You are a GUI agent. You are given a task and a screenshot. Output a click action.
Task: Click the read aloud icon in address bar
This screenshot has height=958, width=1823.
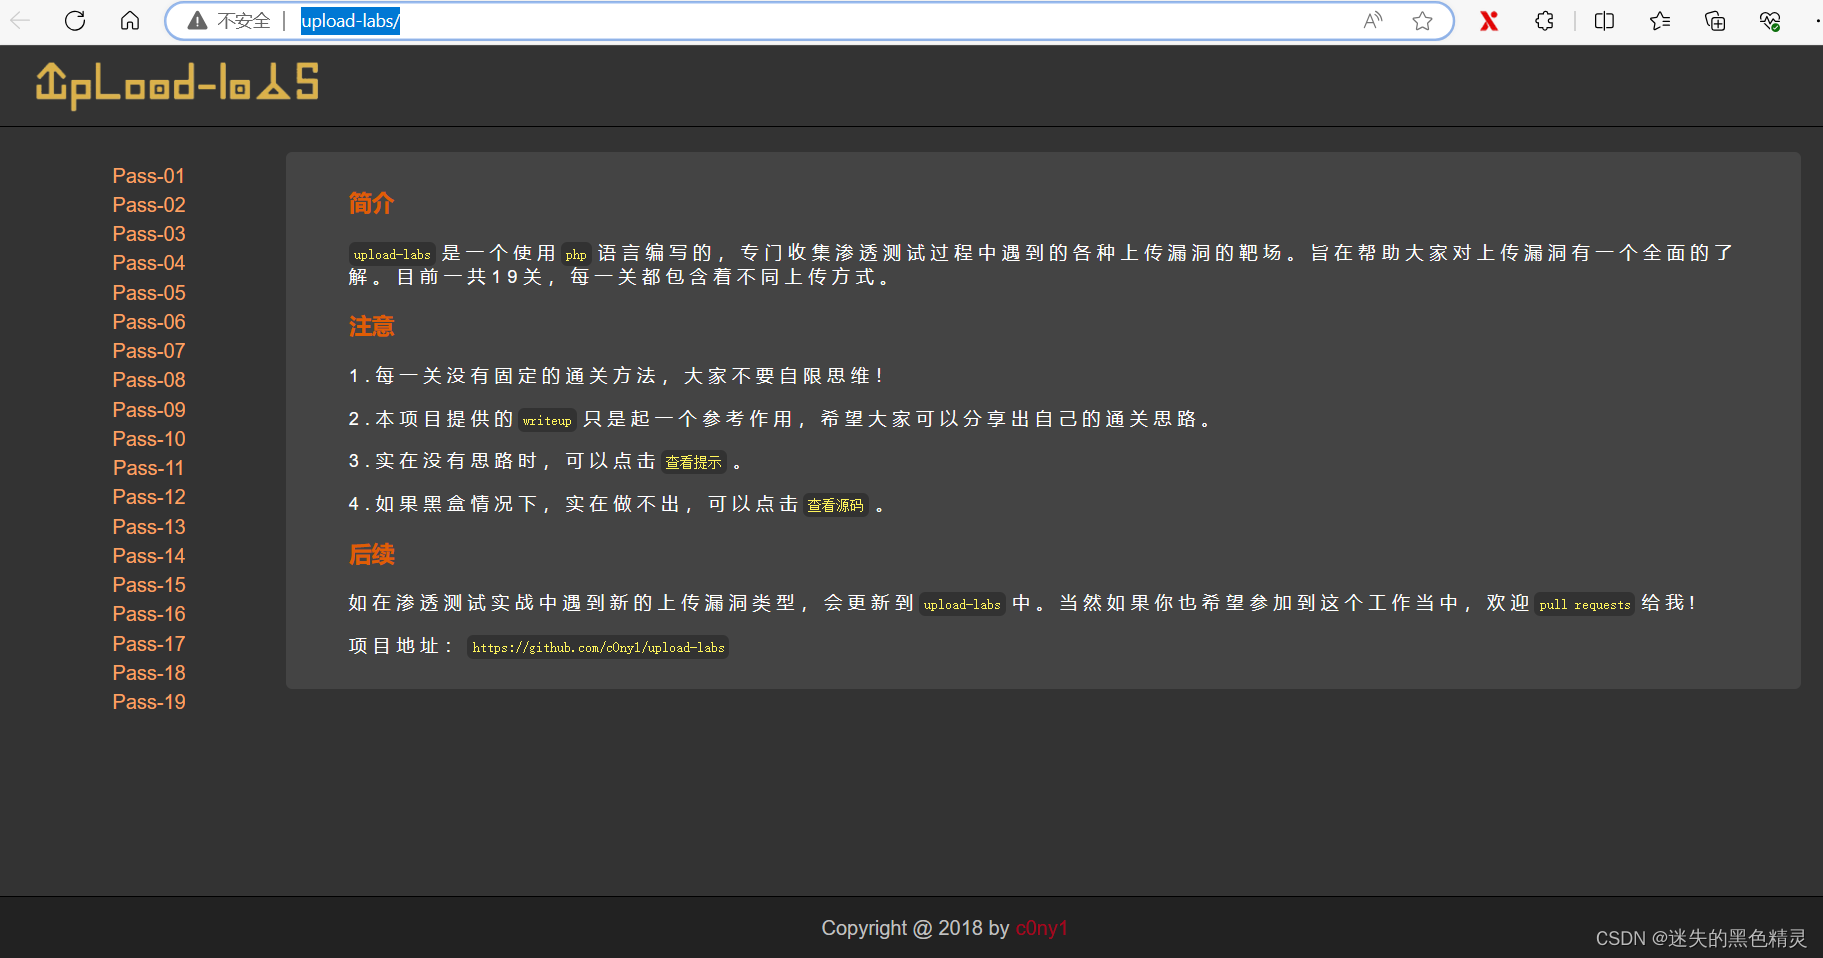pyautogui.click(x=1373, y=21)
